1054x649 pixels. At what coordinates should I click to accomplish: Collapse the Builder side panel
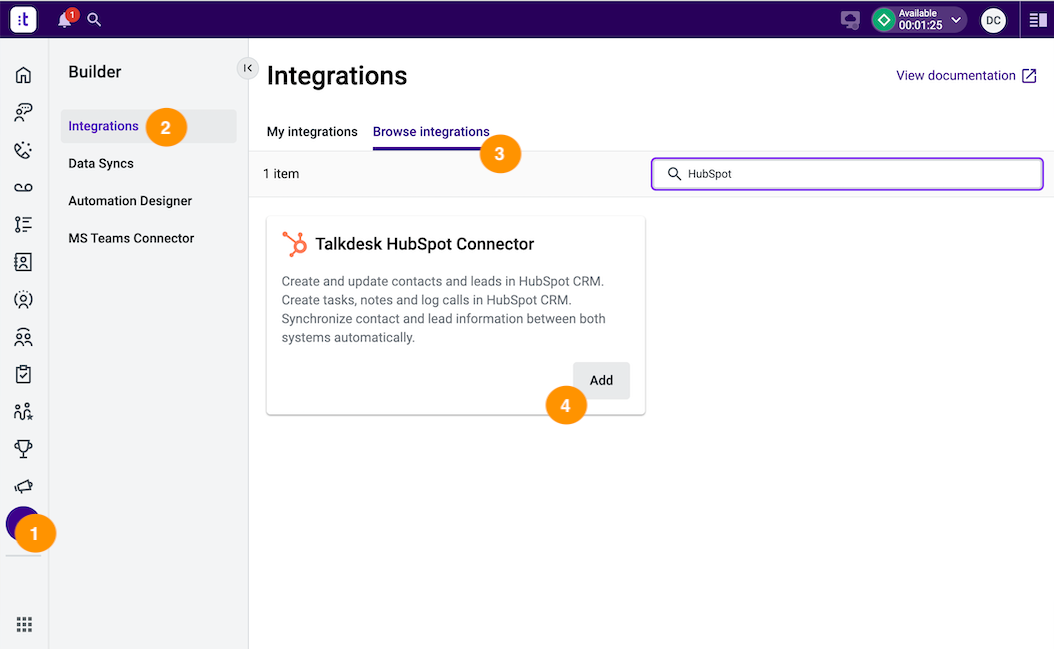coord(247,68)
